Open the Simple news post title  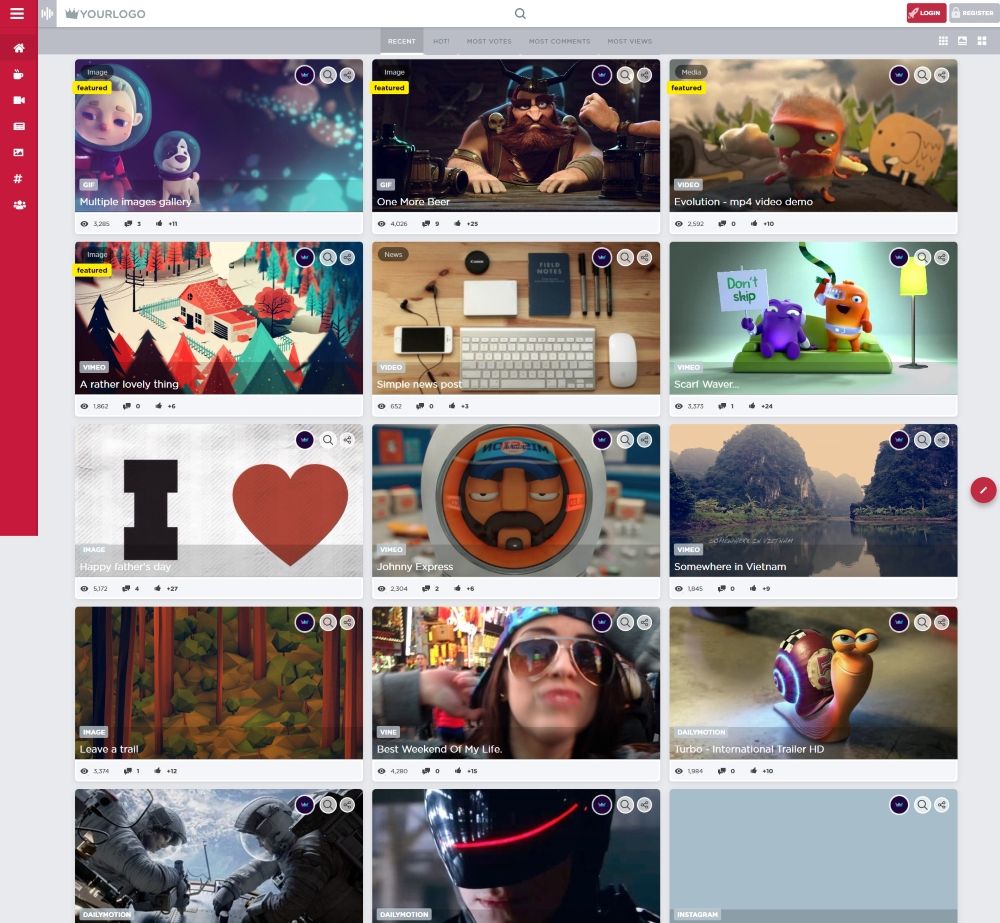(419, 384)
